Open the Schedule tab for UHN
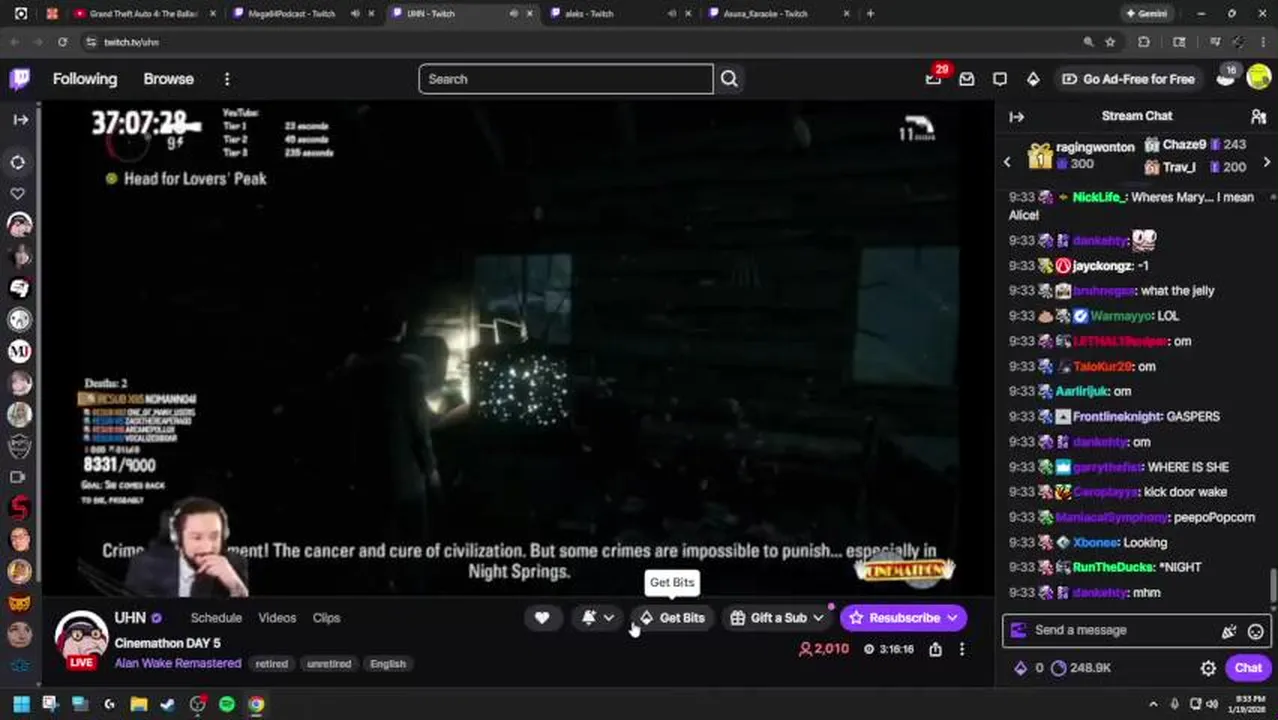Image resolution: width=1278 pixels, height=720 pixels. 216,618
